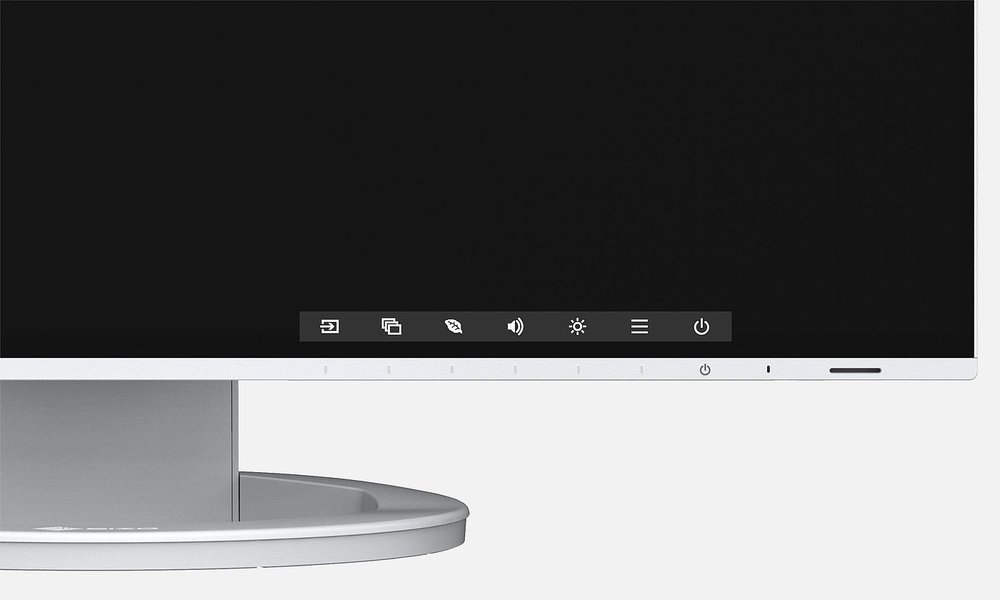The width and height of the screenshot is (1000, 600).
Task: Open the overlapping windows mode icon
Action: click(x=391, y=326)
